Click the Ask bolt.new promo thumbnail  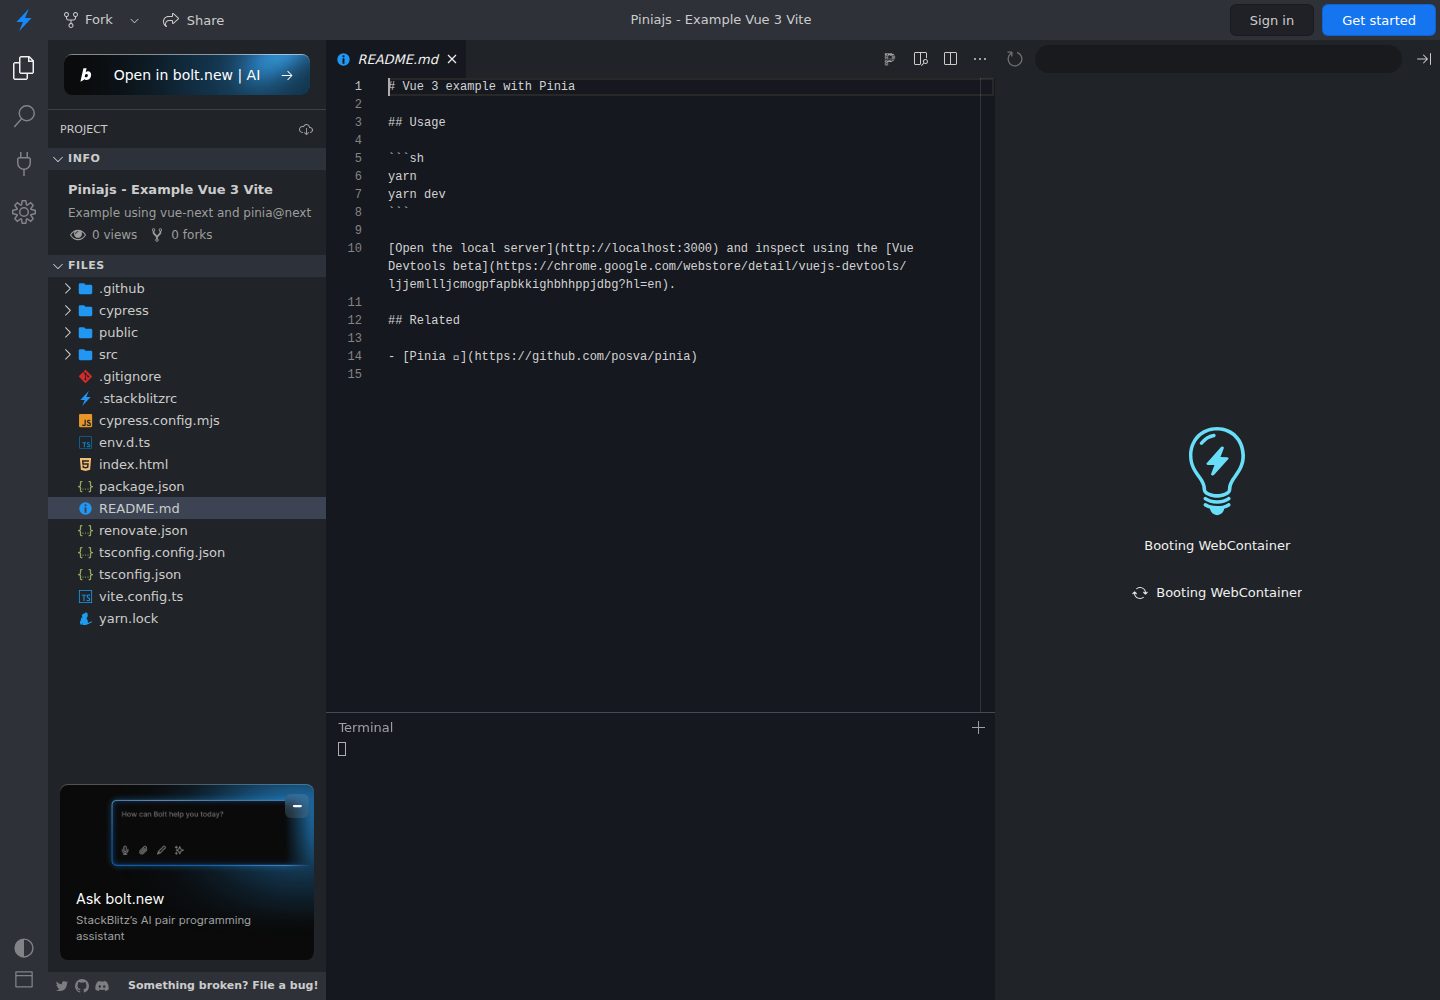(187, 872)
